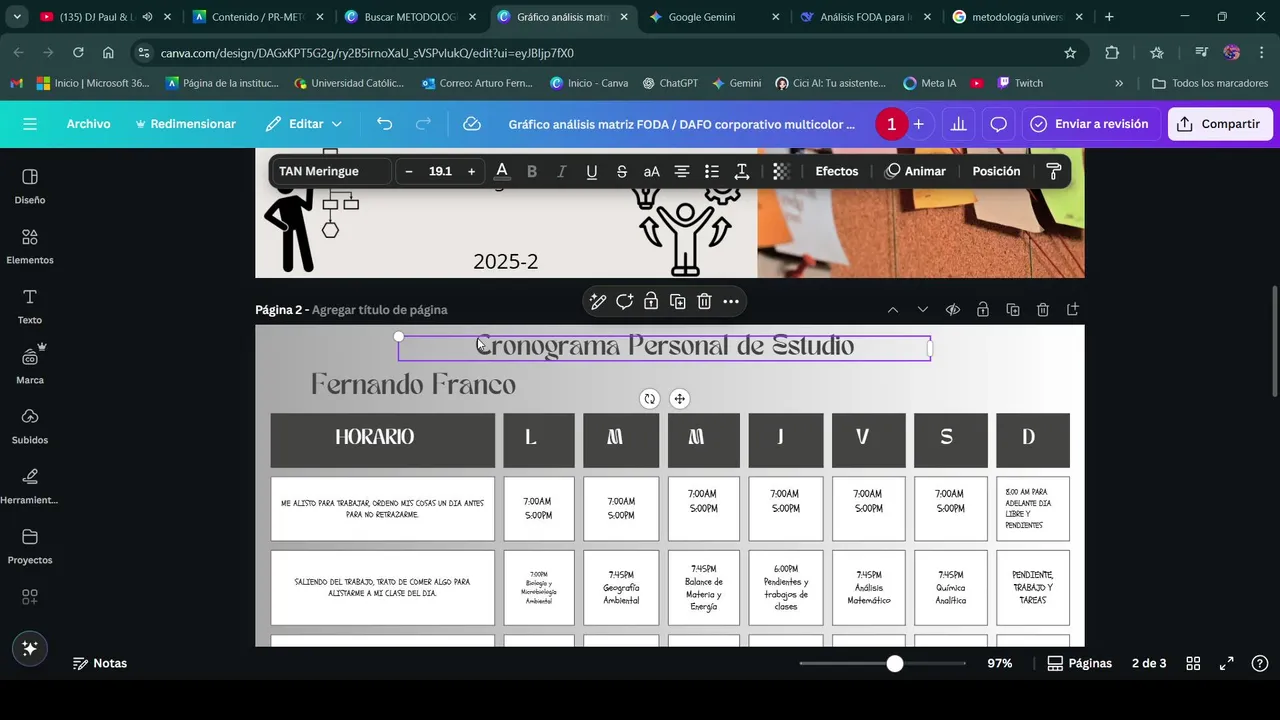
Task: Open the Elementos sidebar panel
Action: (30, 246)
